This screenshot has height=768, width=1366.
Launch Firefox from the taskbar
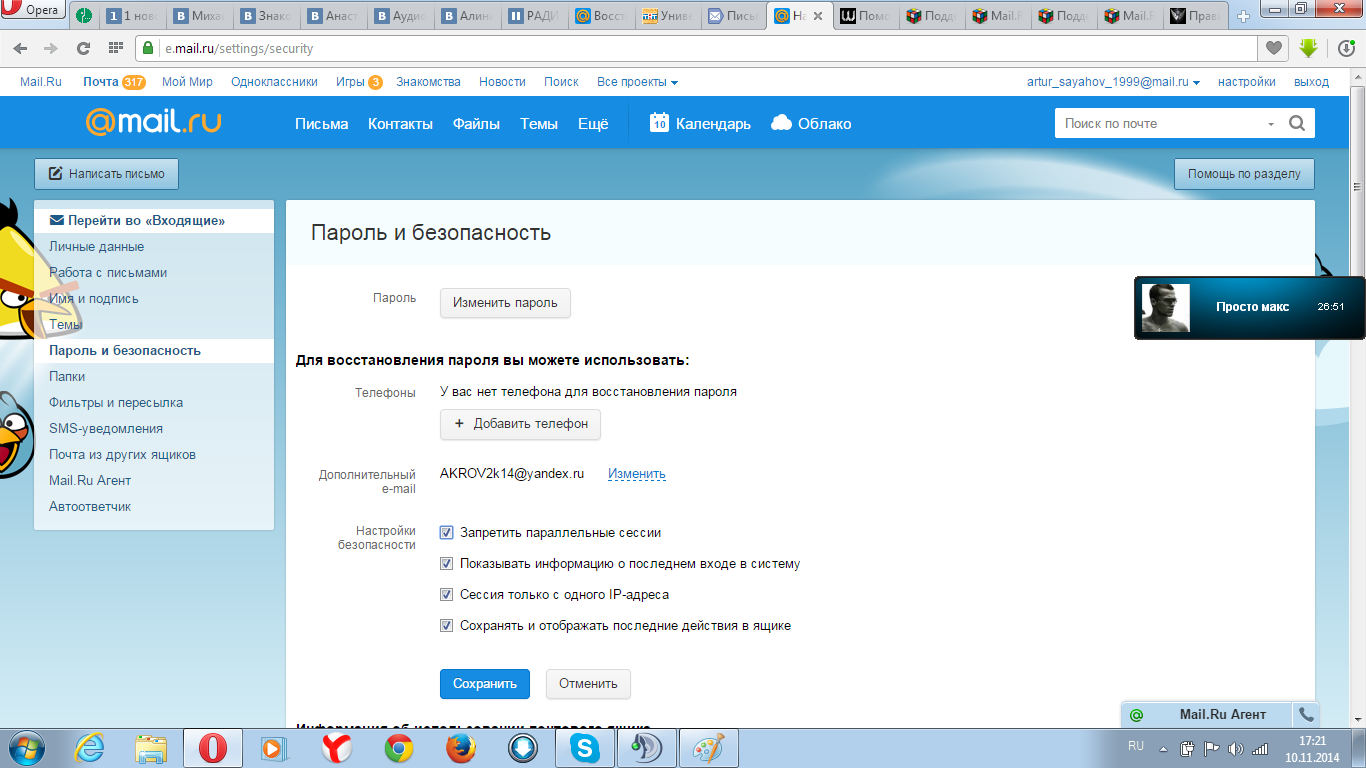pos(461,747)
